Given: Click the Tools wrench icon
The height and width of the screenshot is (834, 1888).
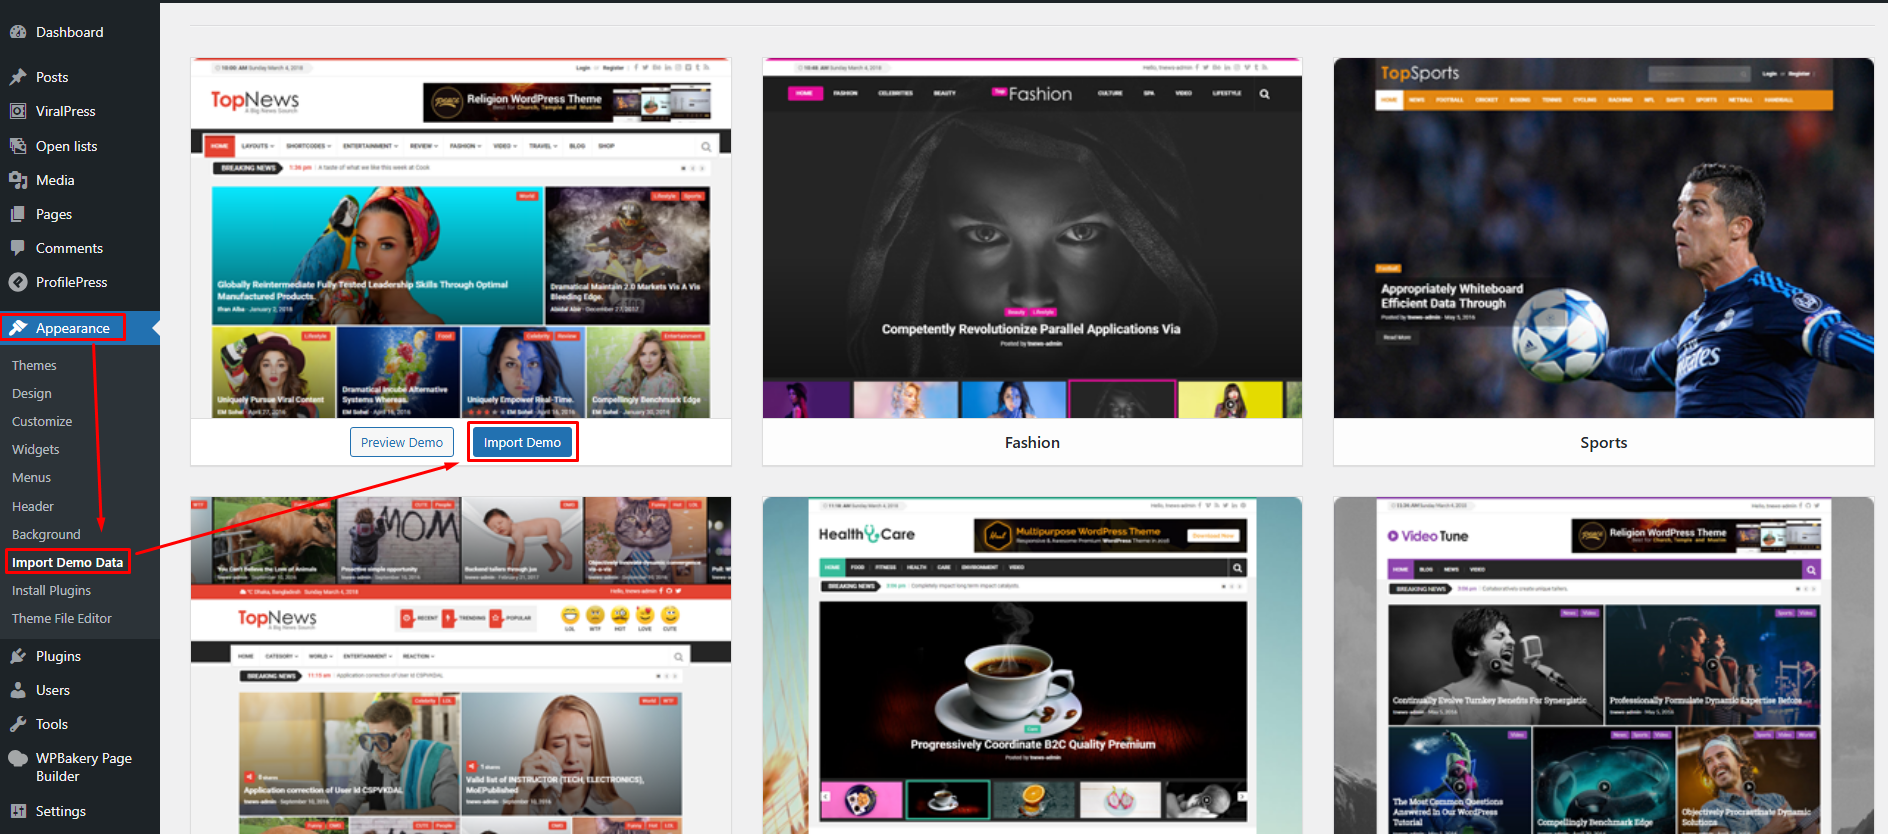Looking at the screenshot, I should 18,724.
